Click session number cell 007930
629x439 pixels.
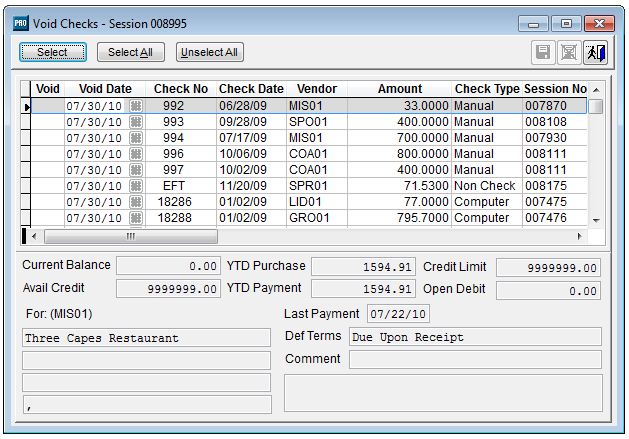coord(555,138)
